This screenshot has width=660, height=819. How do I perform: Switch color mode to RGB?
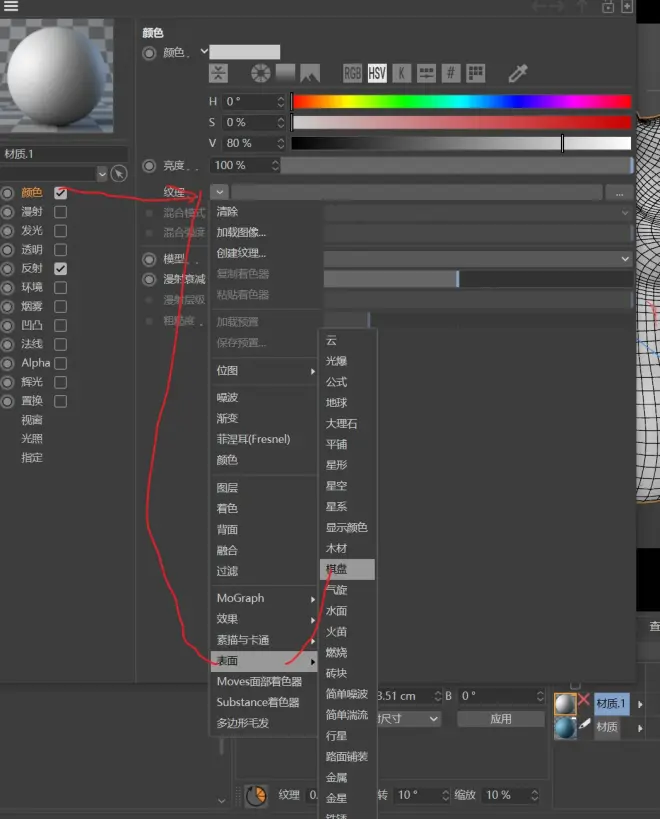coord(353,73)
